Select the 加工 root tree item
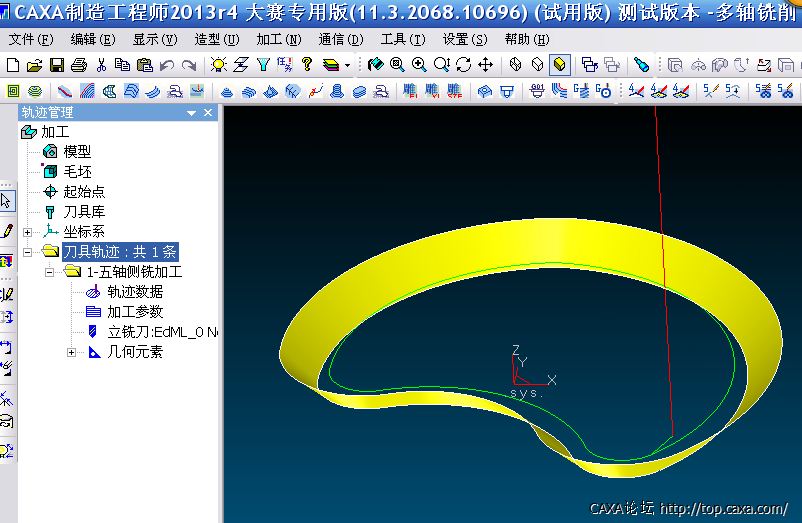Screen dimensions: 802x523 coord(45,132)
